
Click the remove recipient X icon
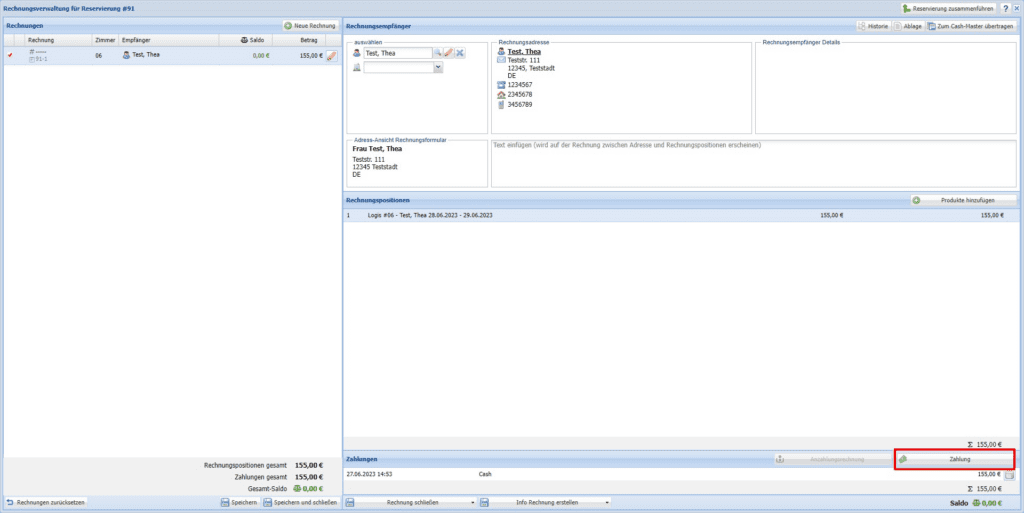(x=460, y=53)
